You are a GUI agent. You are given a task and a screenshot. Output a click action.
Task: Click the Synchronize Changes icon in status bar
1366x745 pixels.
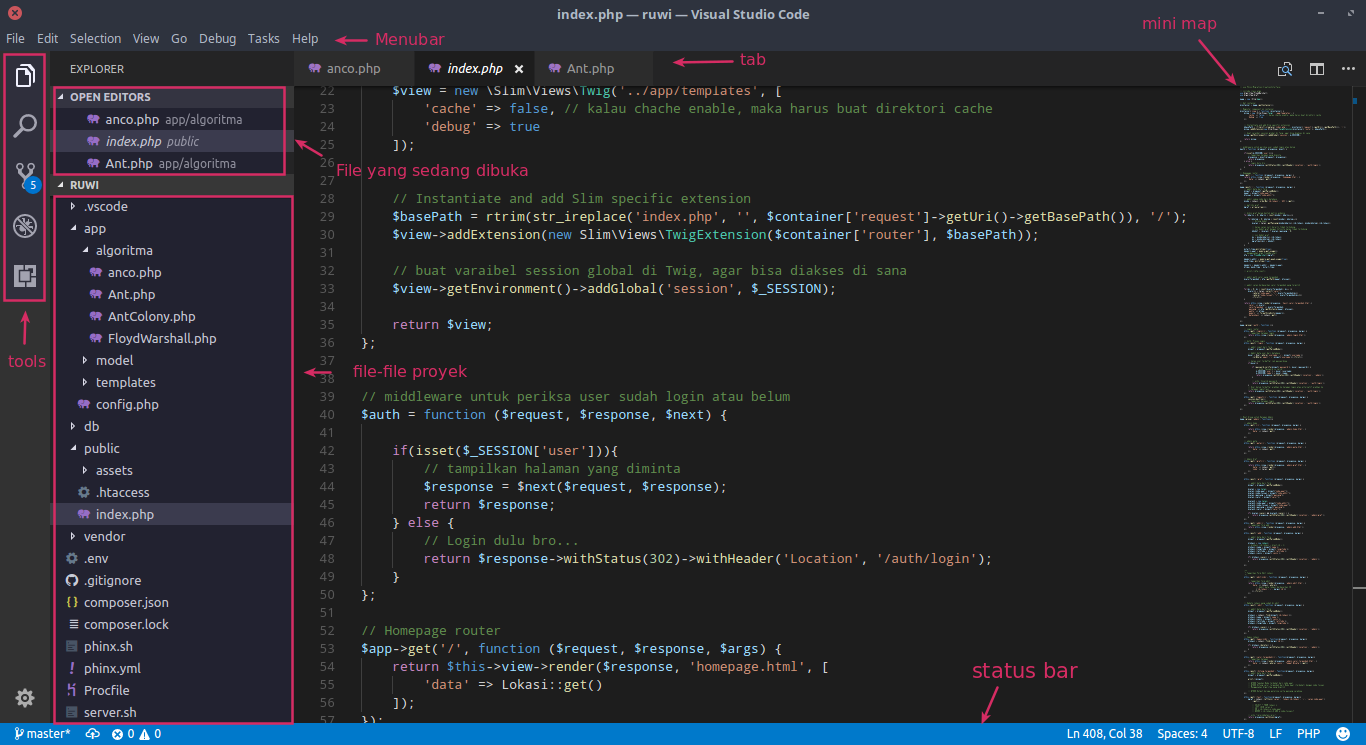(92, 733)
